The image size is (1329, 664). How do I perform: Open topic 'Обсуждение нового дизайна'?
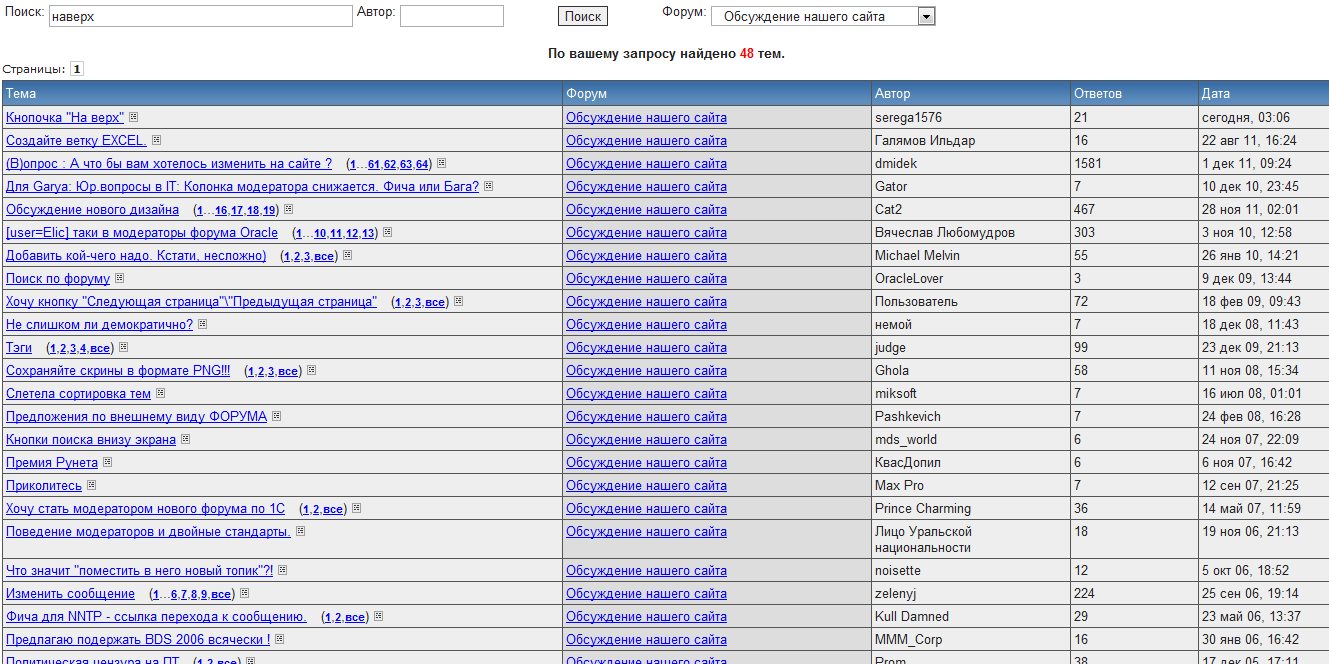(92, 209)
